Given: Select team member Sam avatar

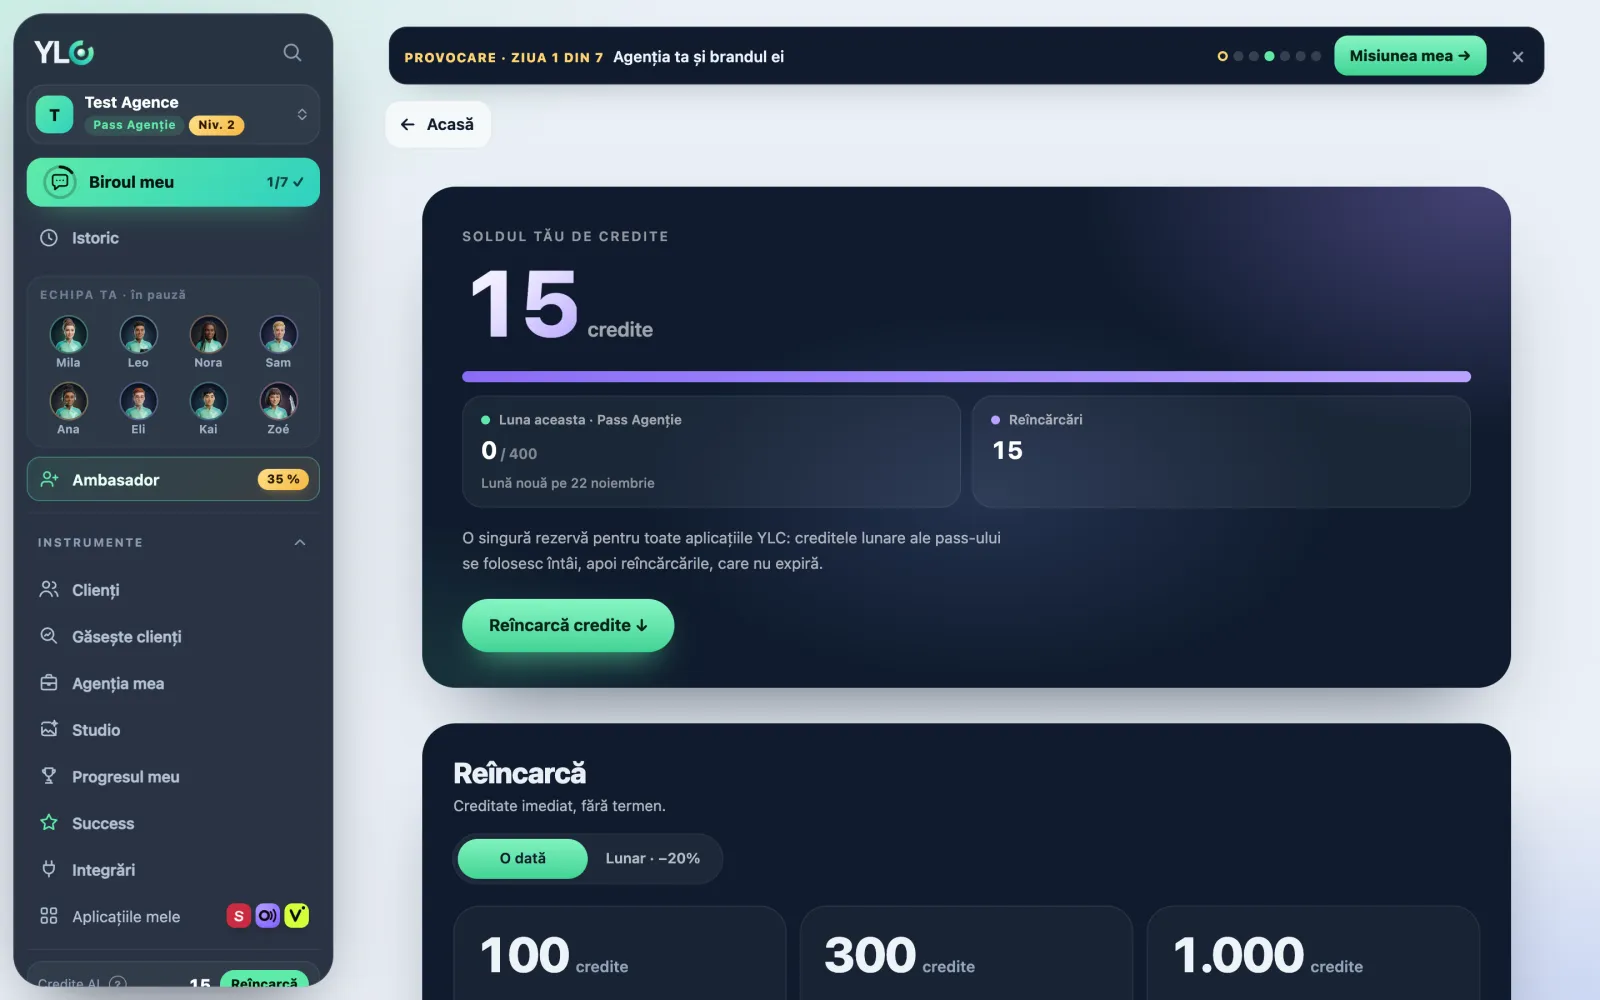Looking at the screenshot, I should [278, 335].
